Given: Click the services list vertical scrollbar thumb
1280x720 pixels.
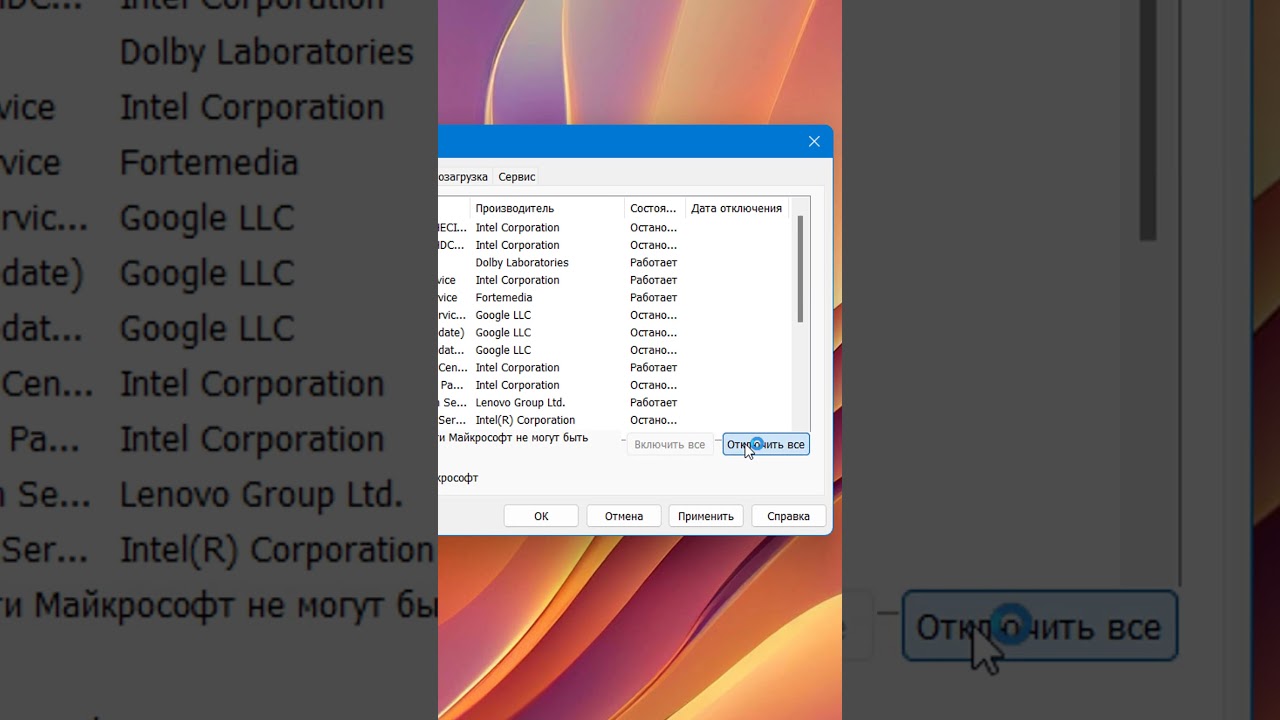Looking at the screenshot, I should 800,269.
